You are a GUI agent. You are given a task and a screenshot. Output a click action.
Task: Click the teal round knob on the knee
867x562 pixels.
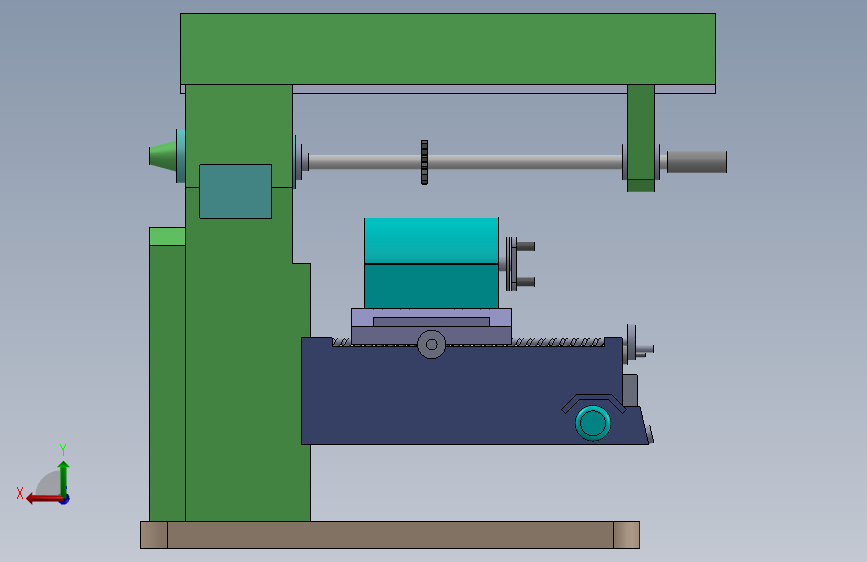pos(593,423)
